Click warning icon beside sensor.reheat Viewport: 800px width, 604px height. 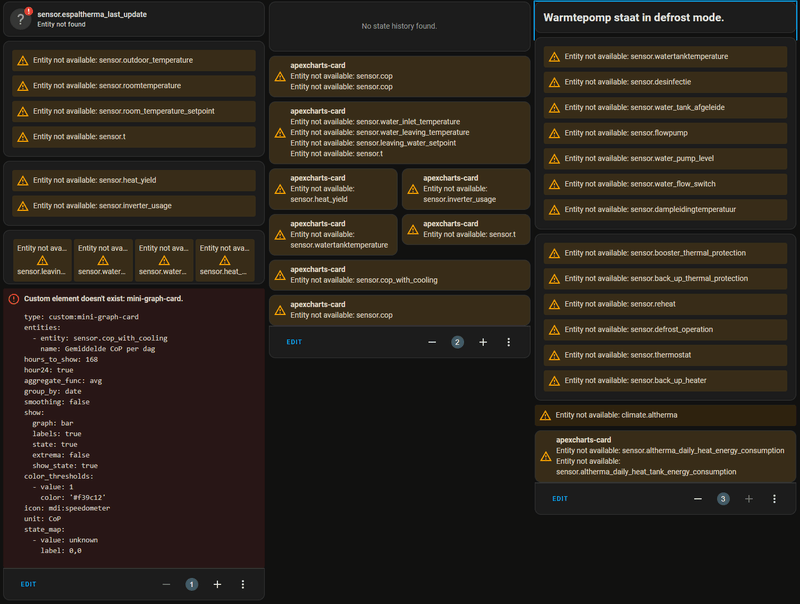(555, 305)
